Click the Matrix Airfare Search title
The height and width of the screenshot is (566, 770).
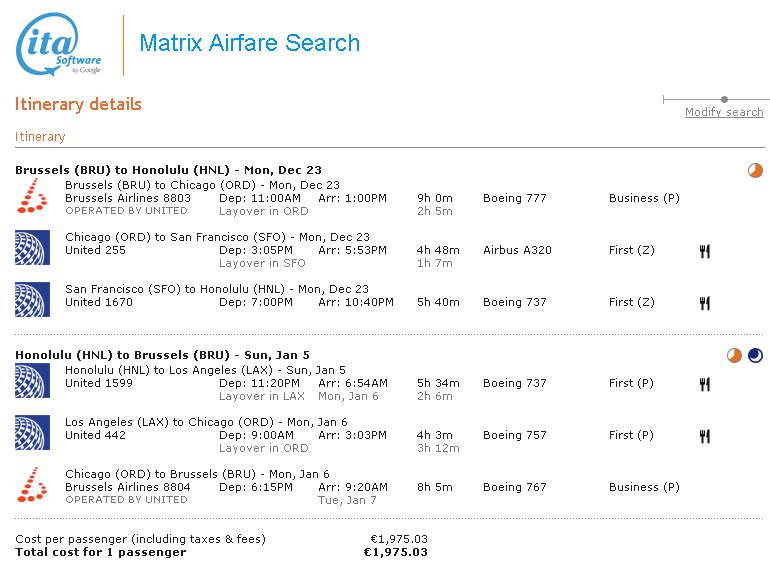tap(249, 43)
